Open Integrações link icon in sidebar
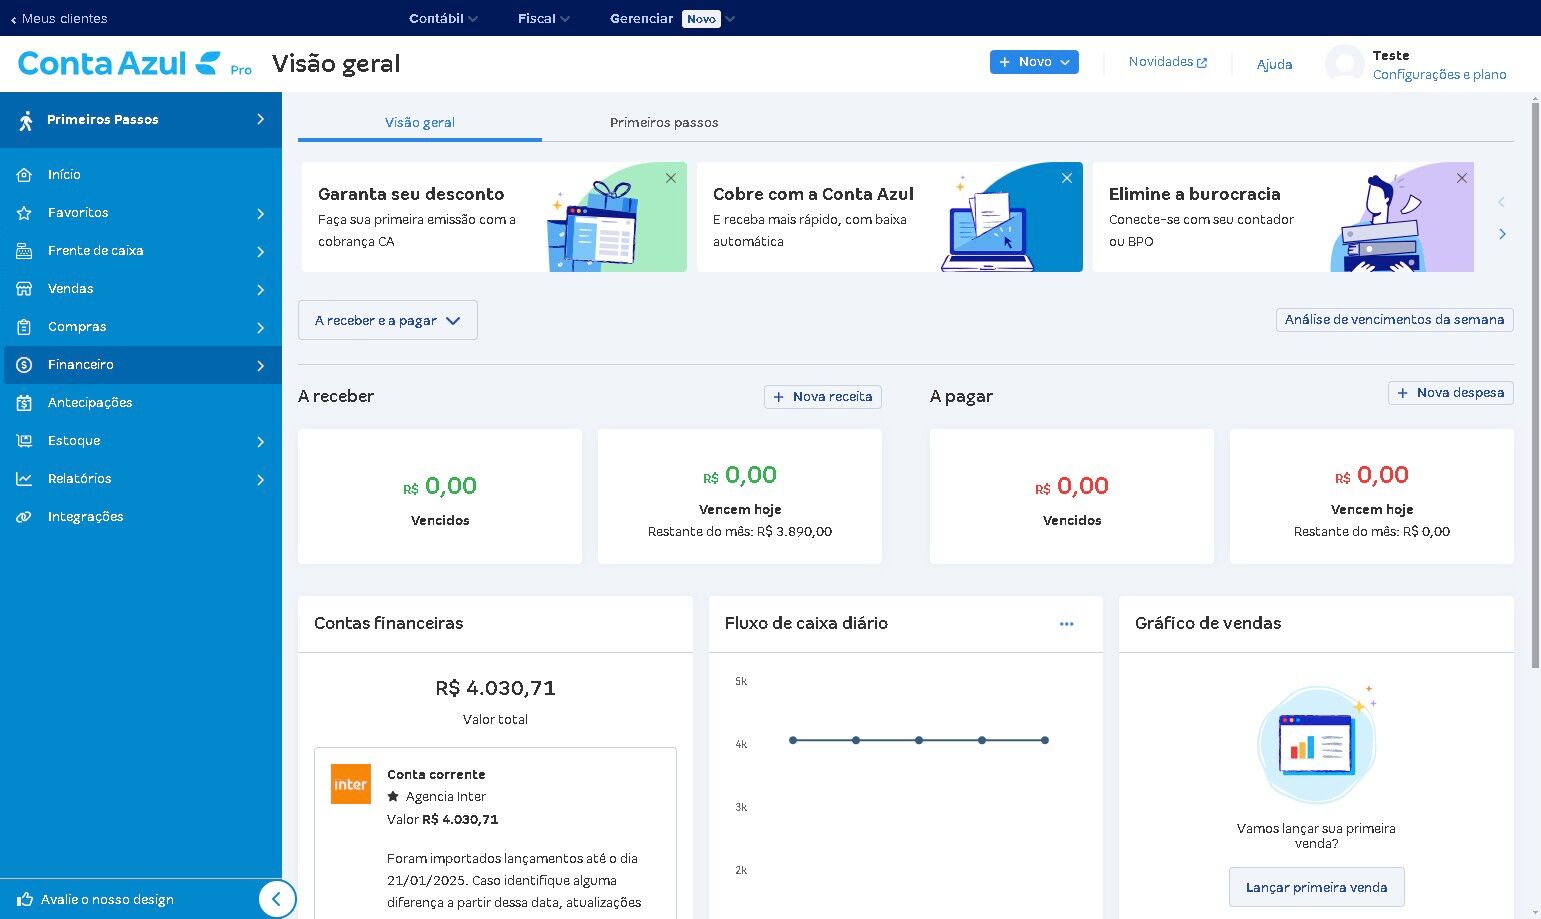Image resolution: width=1541 pixels, height=919 pixels. (24, 517)
